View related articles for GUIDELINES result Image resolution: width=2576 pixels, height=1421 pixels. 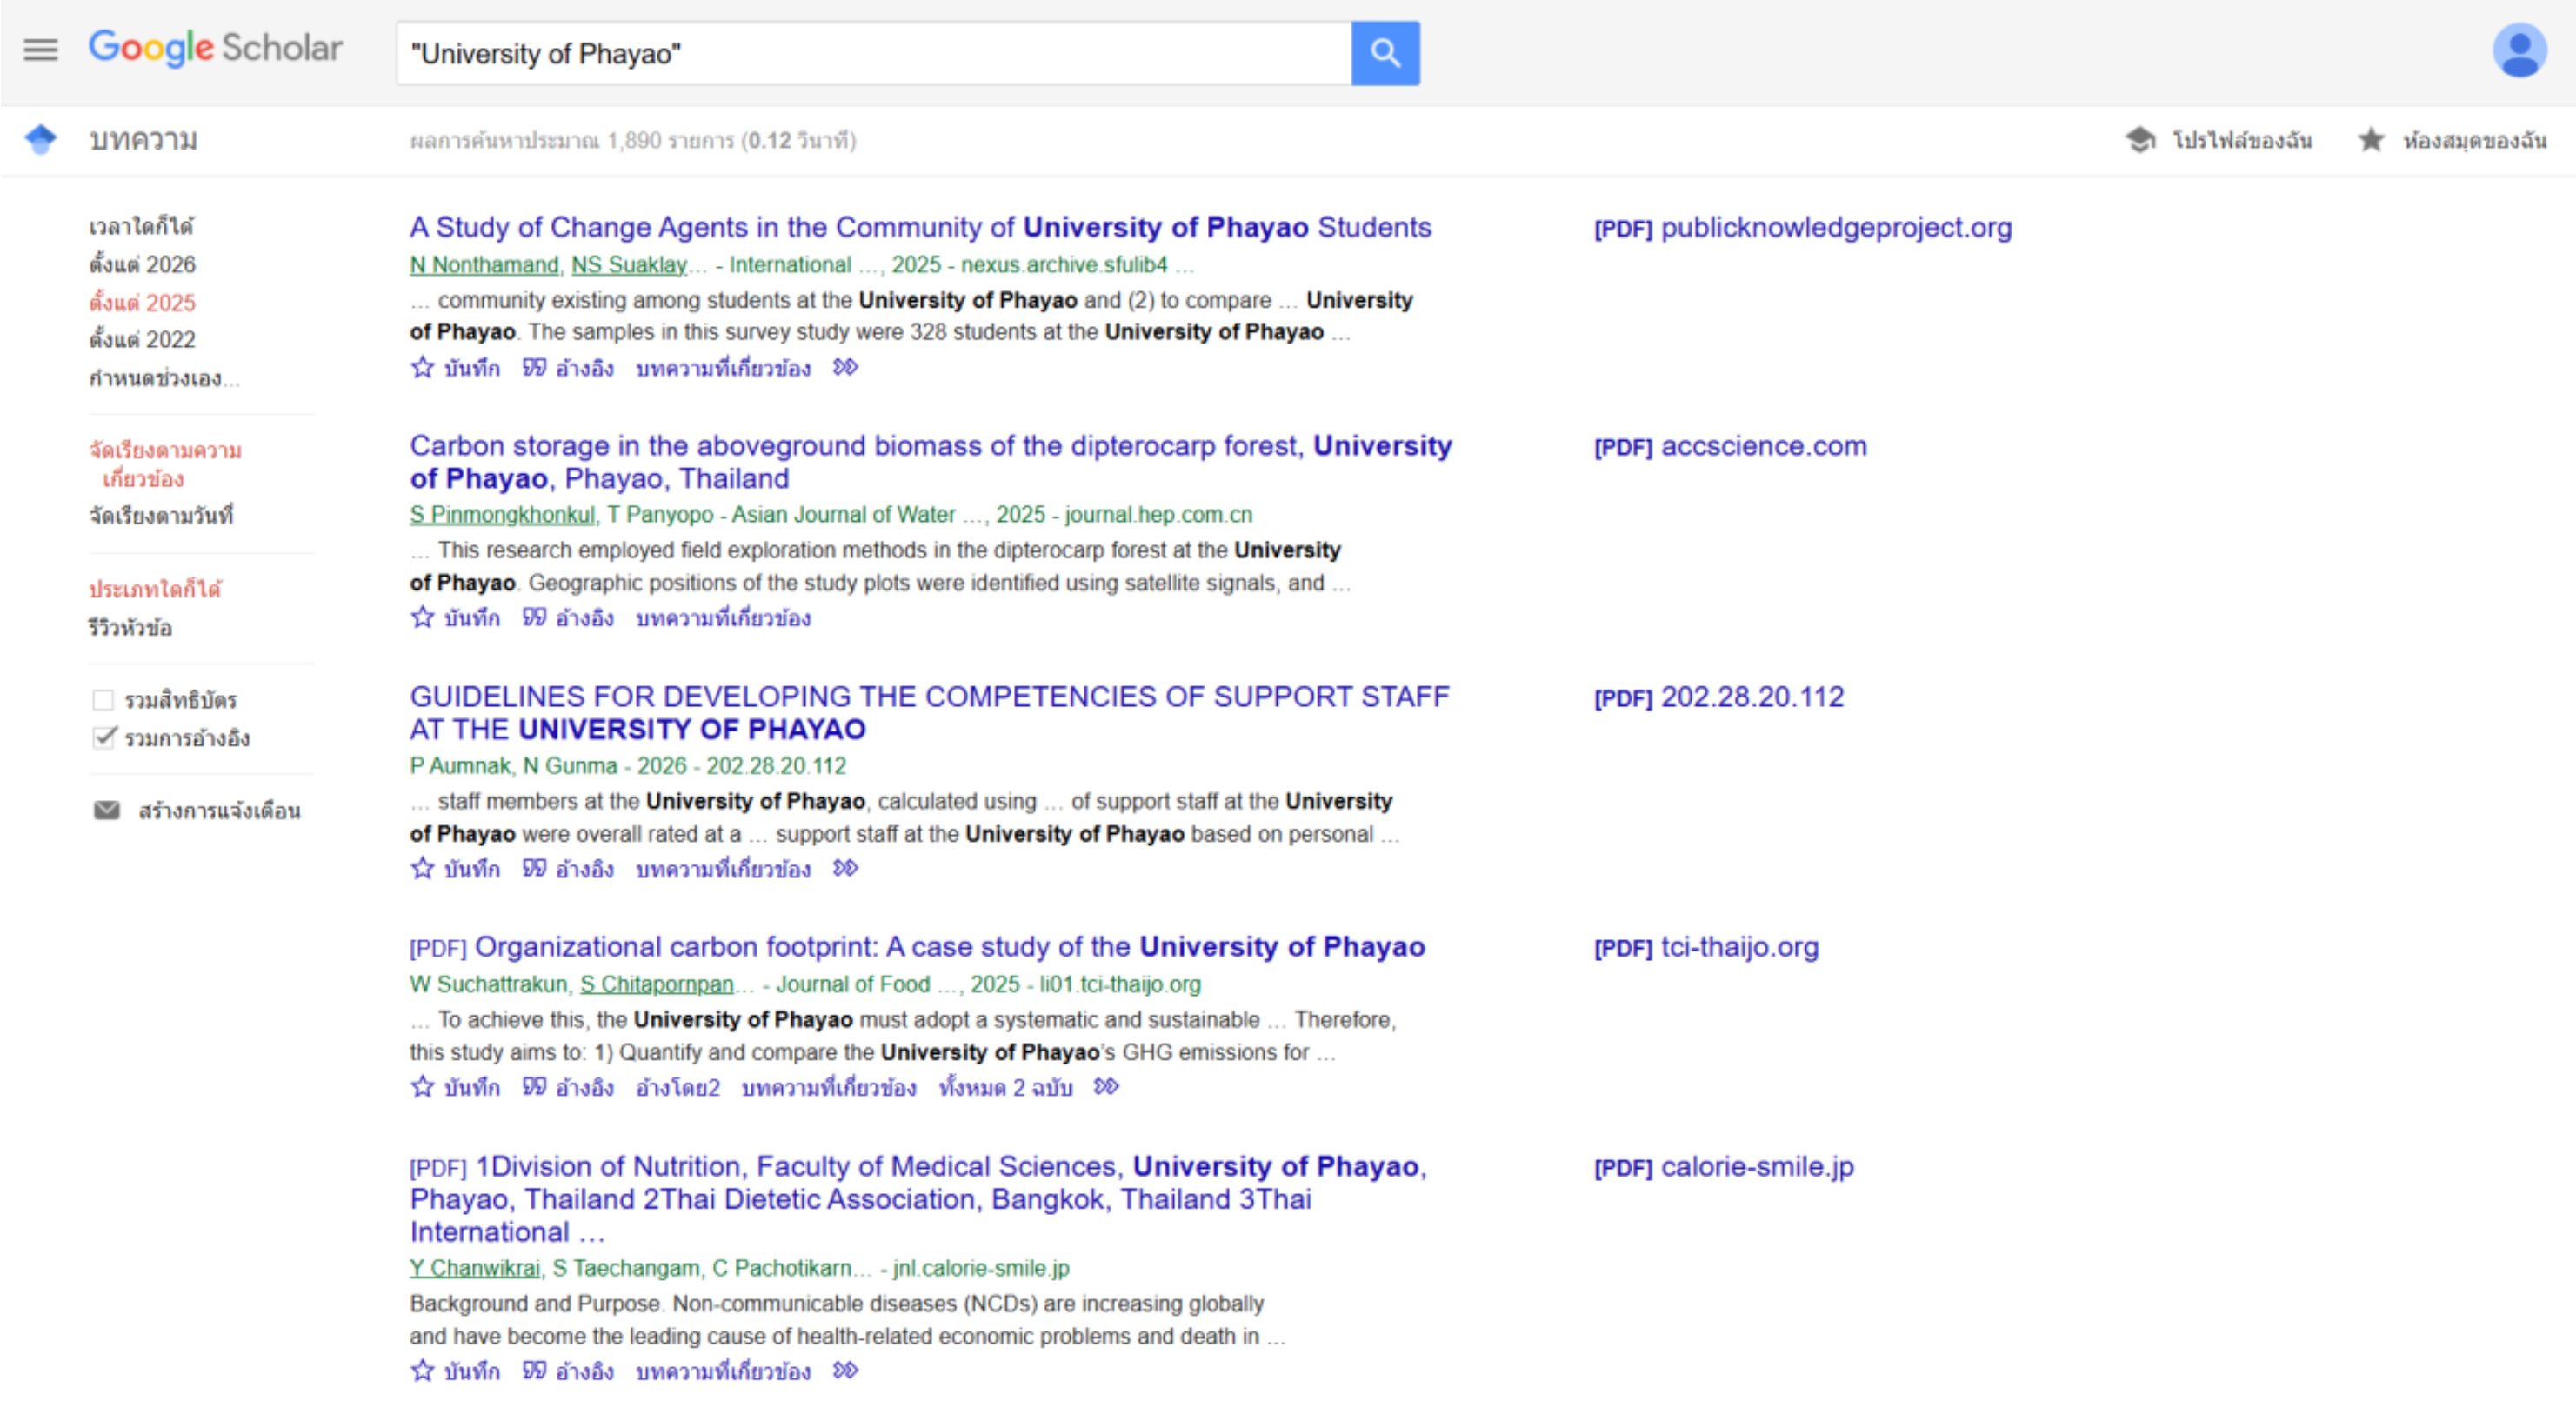pos(723,870)
